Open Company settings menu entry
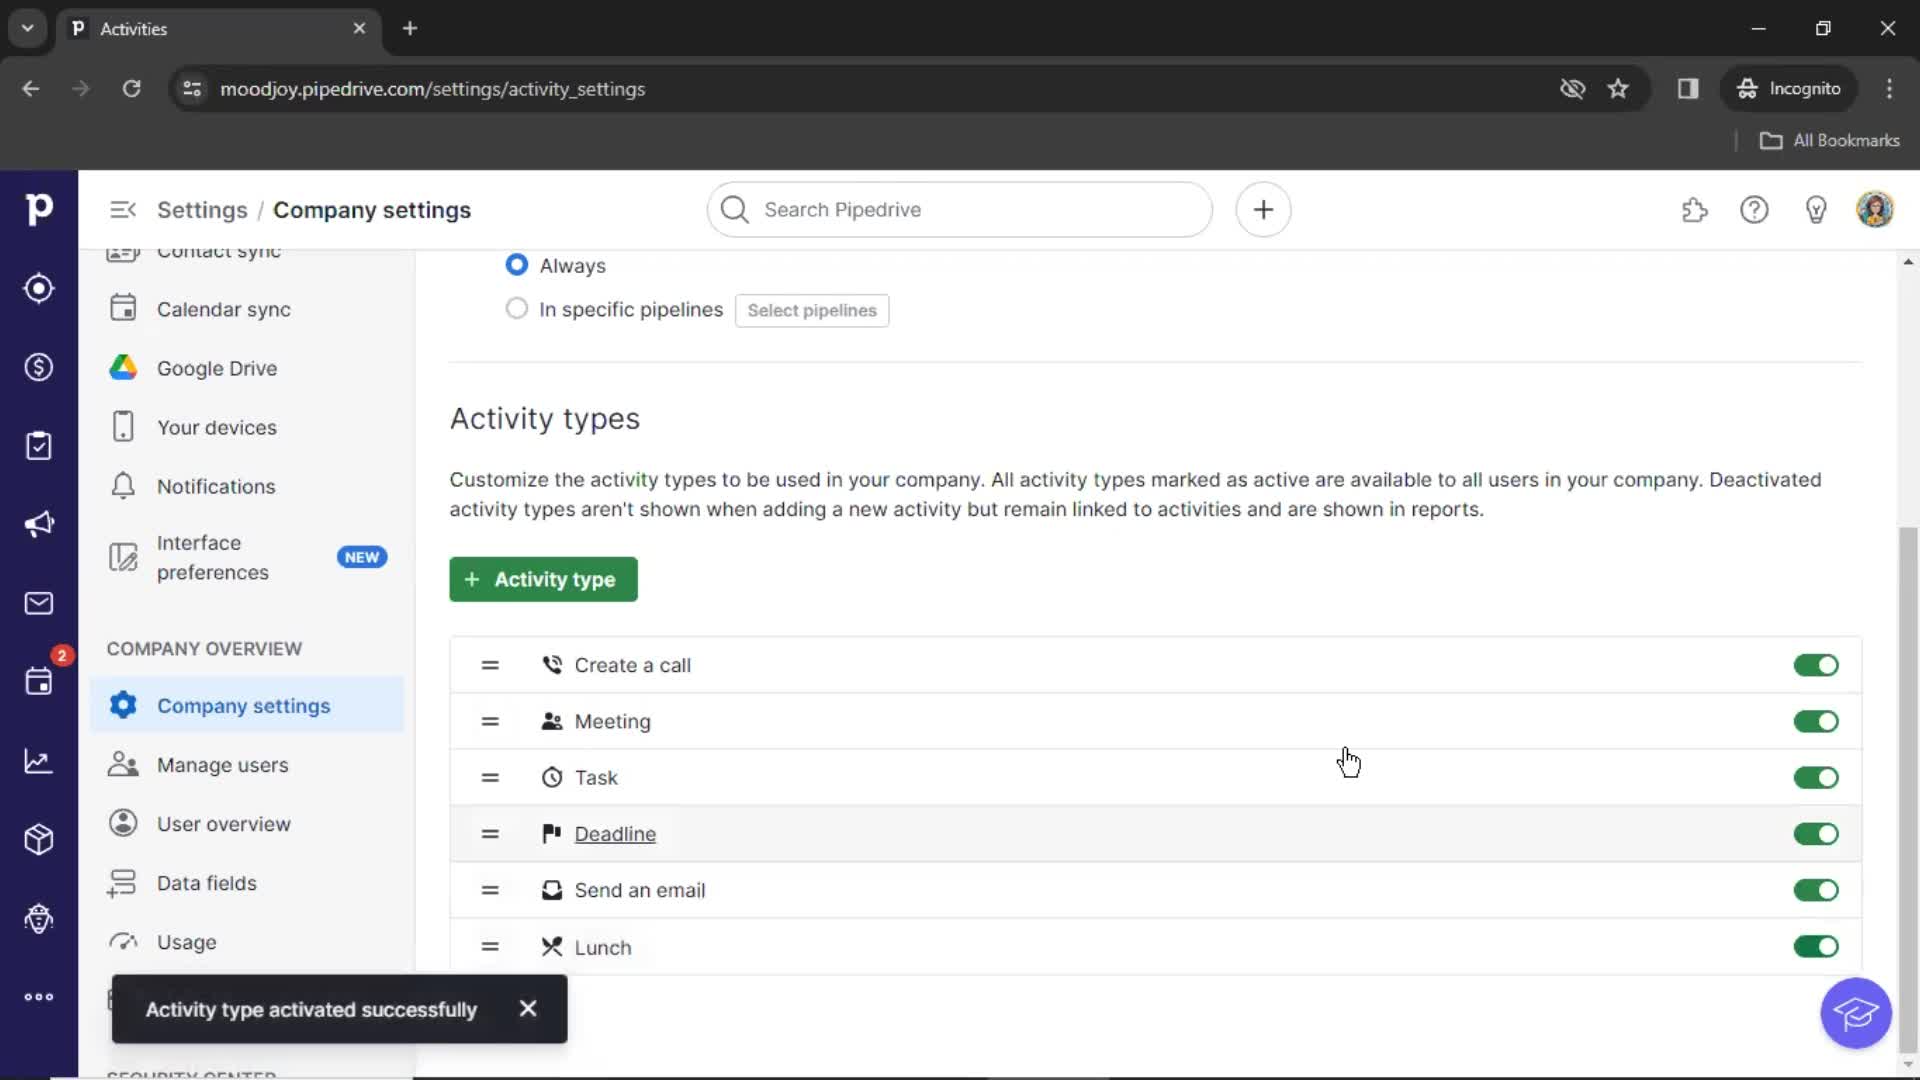 point(244,705)
